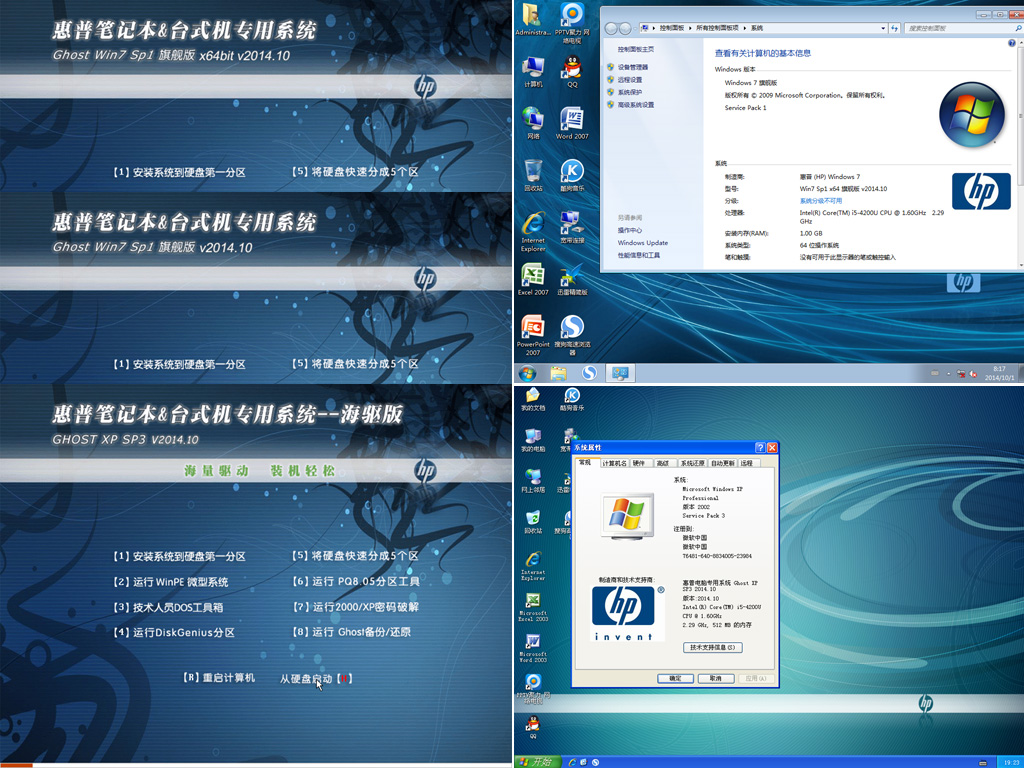
Task: Open 设备管理器 link
Action: pos(633,67)
